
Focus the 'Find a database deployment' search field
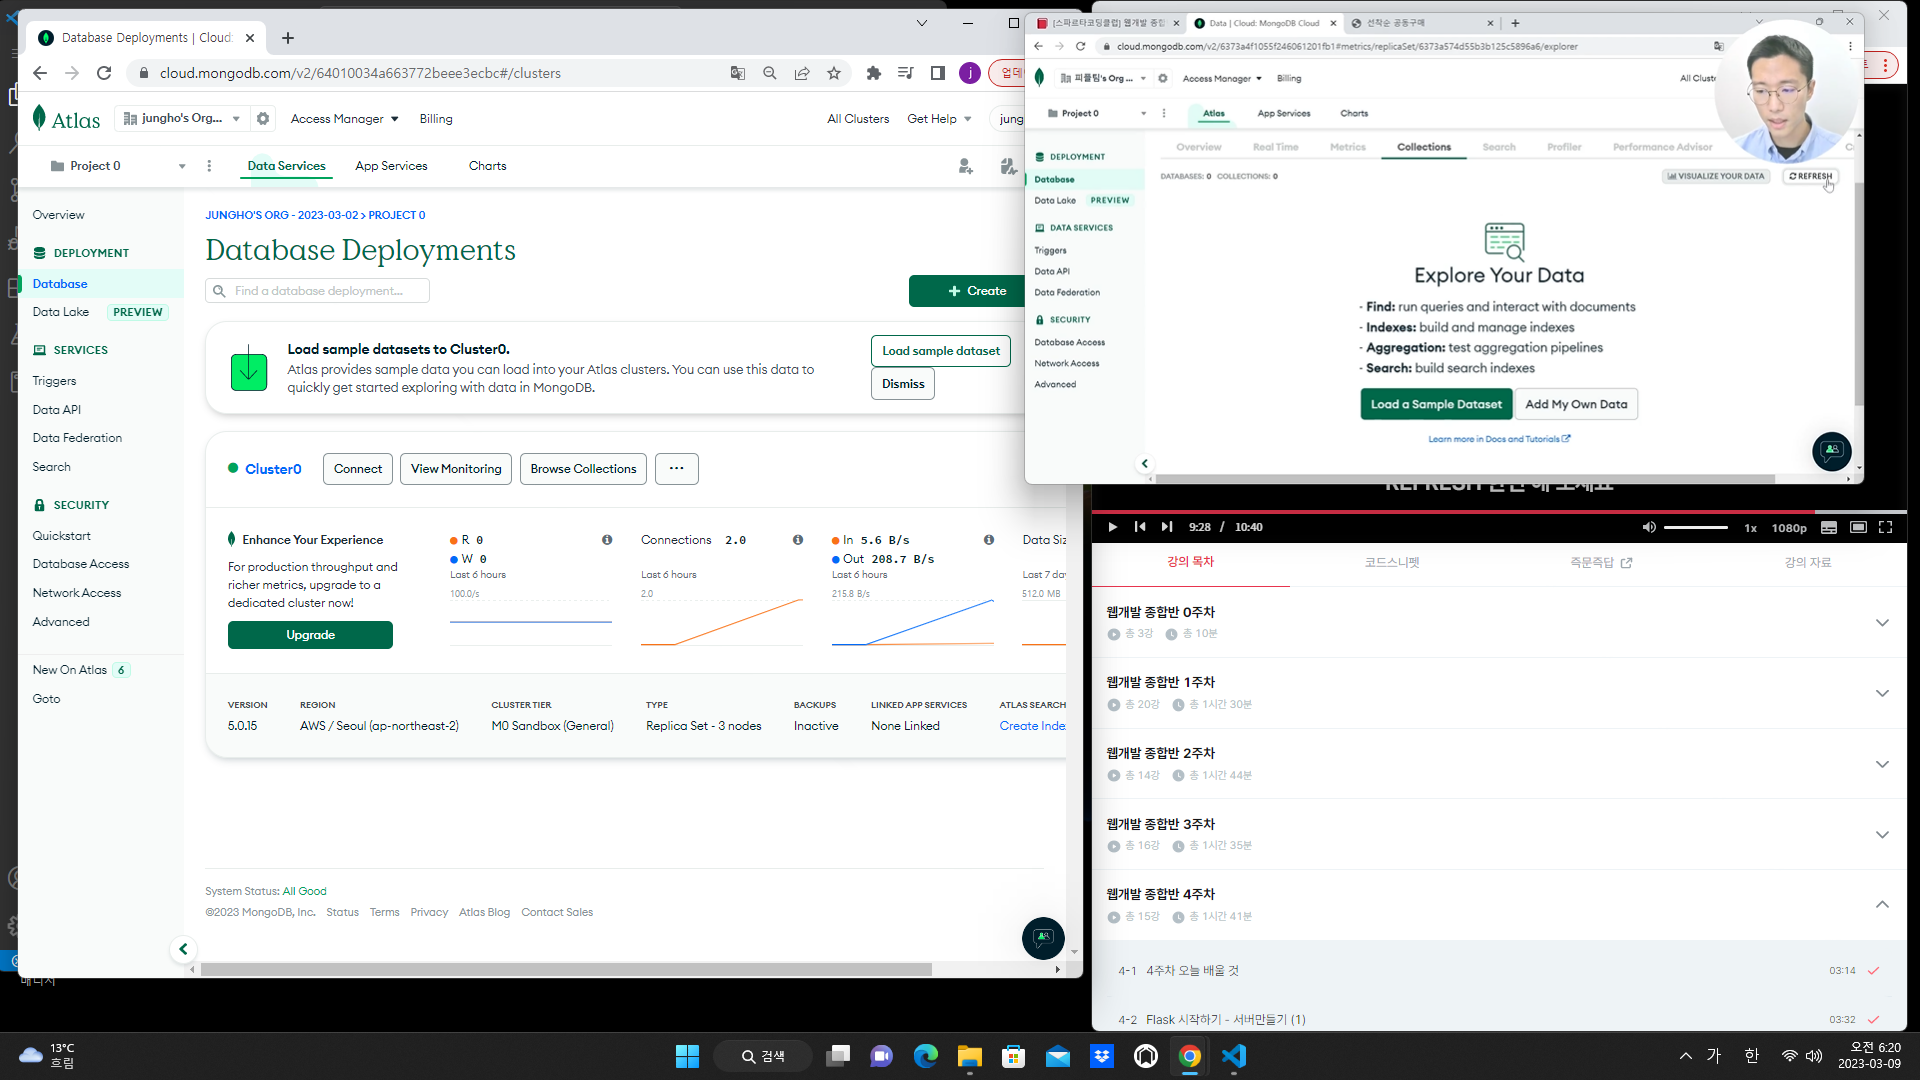(x=317, y=291)
